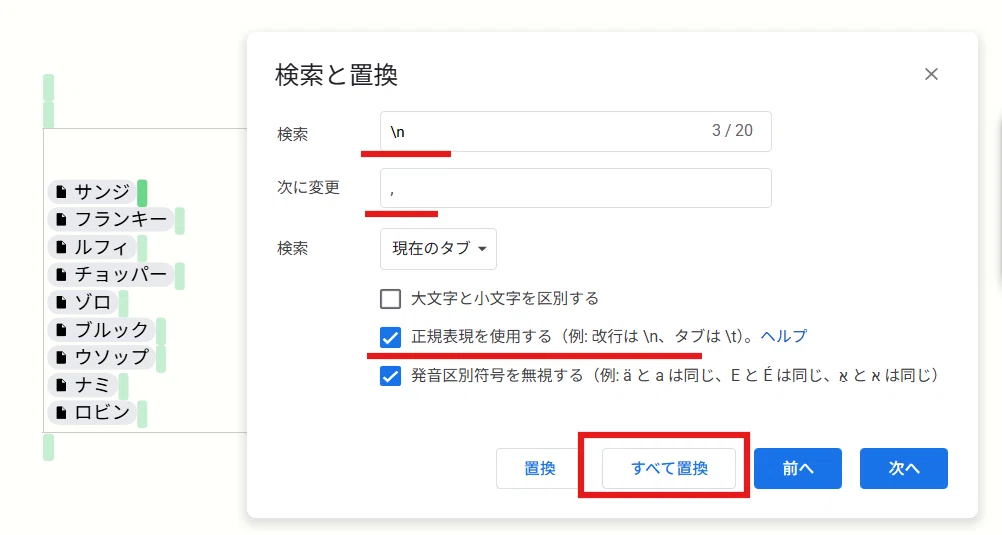Screen dimensions: 1002x535
Task: Open the ヘルプ link for regular expressions
Action: coord(783,336)
